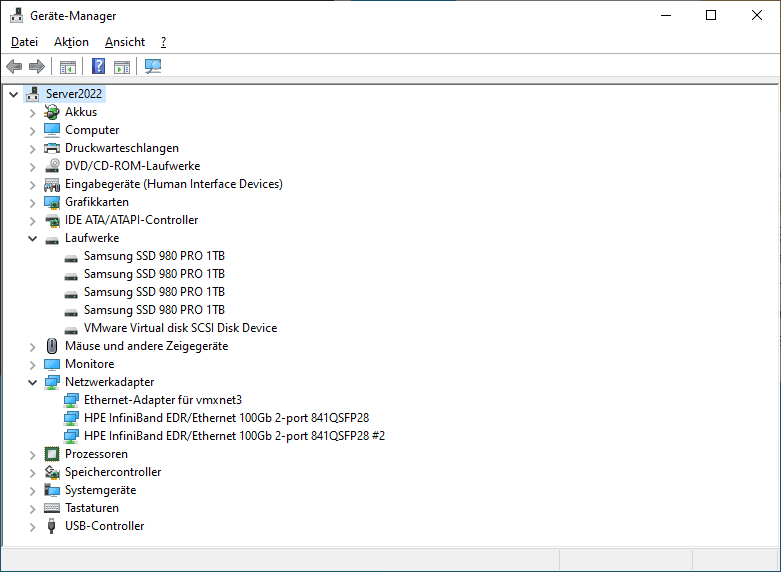Click the Akkus battery icon
This screenshot has width=781, height=572.
[52, 112]
